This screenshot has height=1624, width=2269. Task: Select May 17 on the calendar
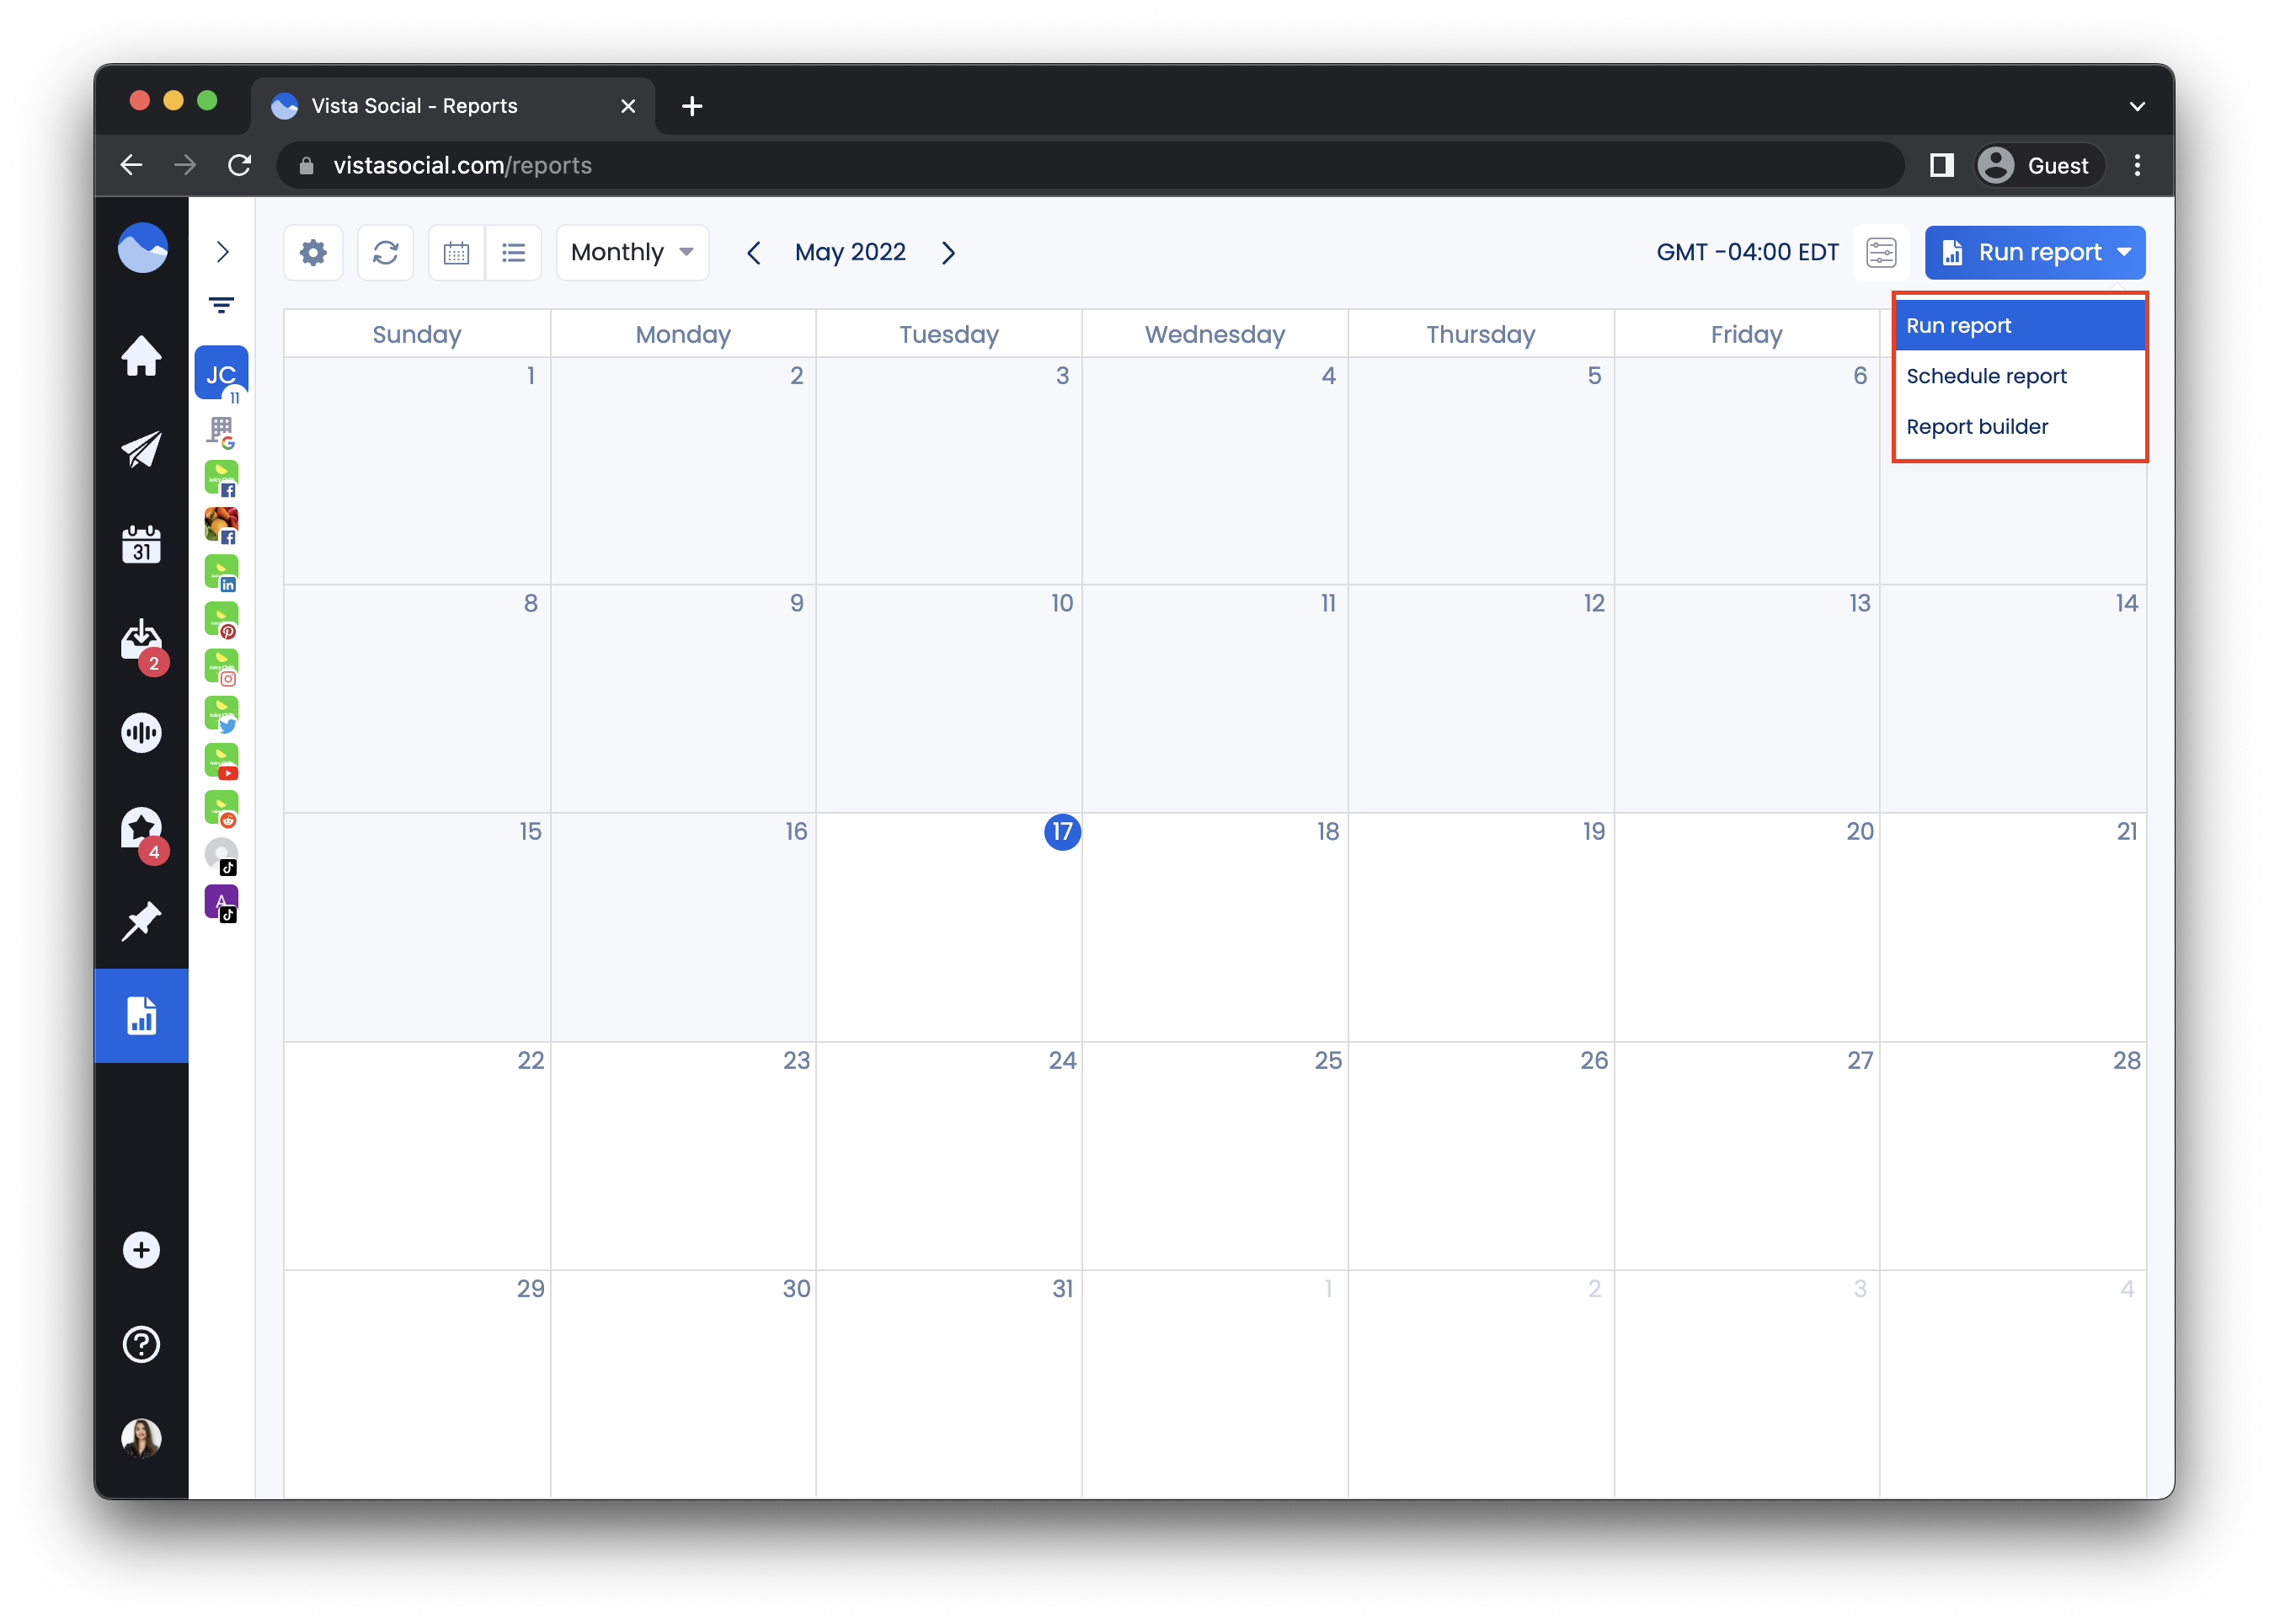pyautogui.click(x=1061, y=831)
